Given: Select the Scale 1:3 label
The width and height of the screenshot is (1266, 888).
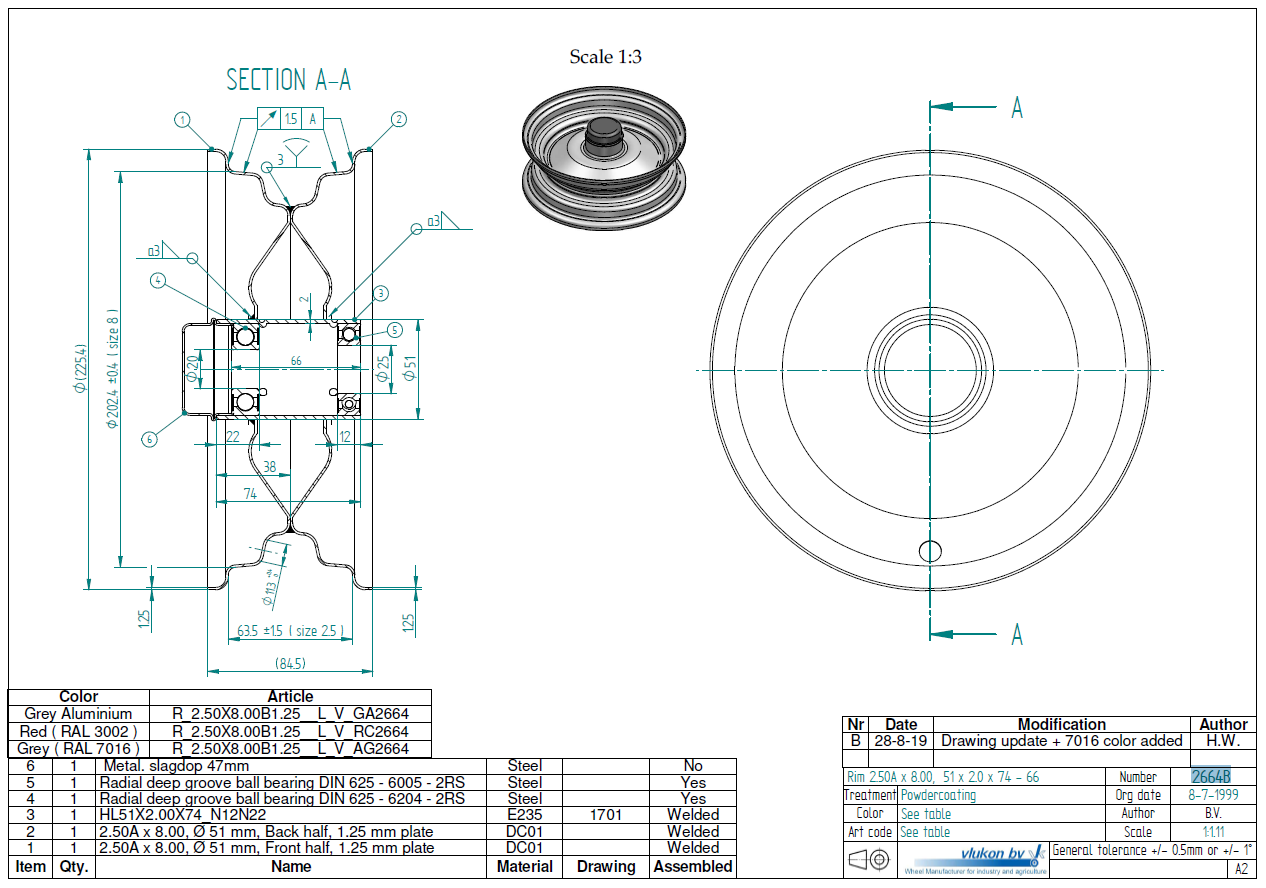Looking at the screenshot, I should [x=605, y=57].
